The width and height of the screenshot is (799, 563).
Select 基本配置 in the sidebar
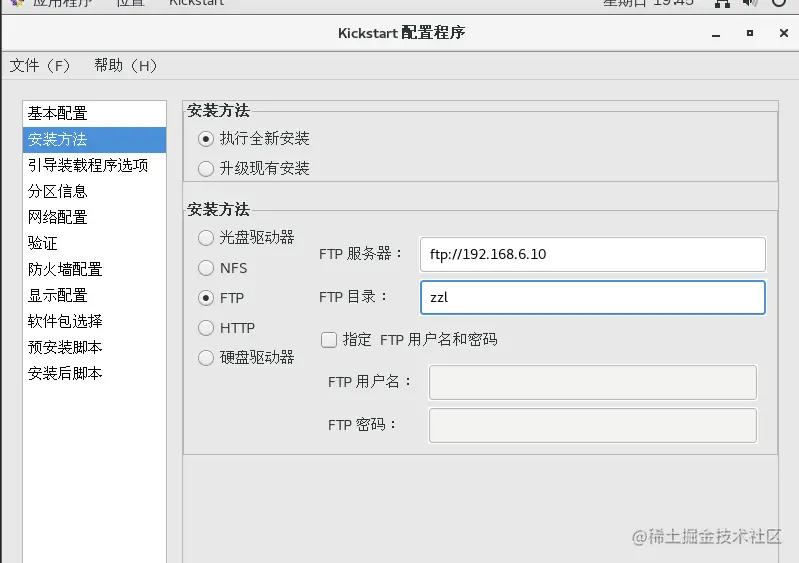pyautogui.click(x=94, y=113)
